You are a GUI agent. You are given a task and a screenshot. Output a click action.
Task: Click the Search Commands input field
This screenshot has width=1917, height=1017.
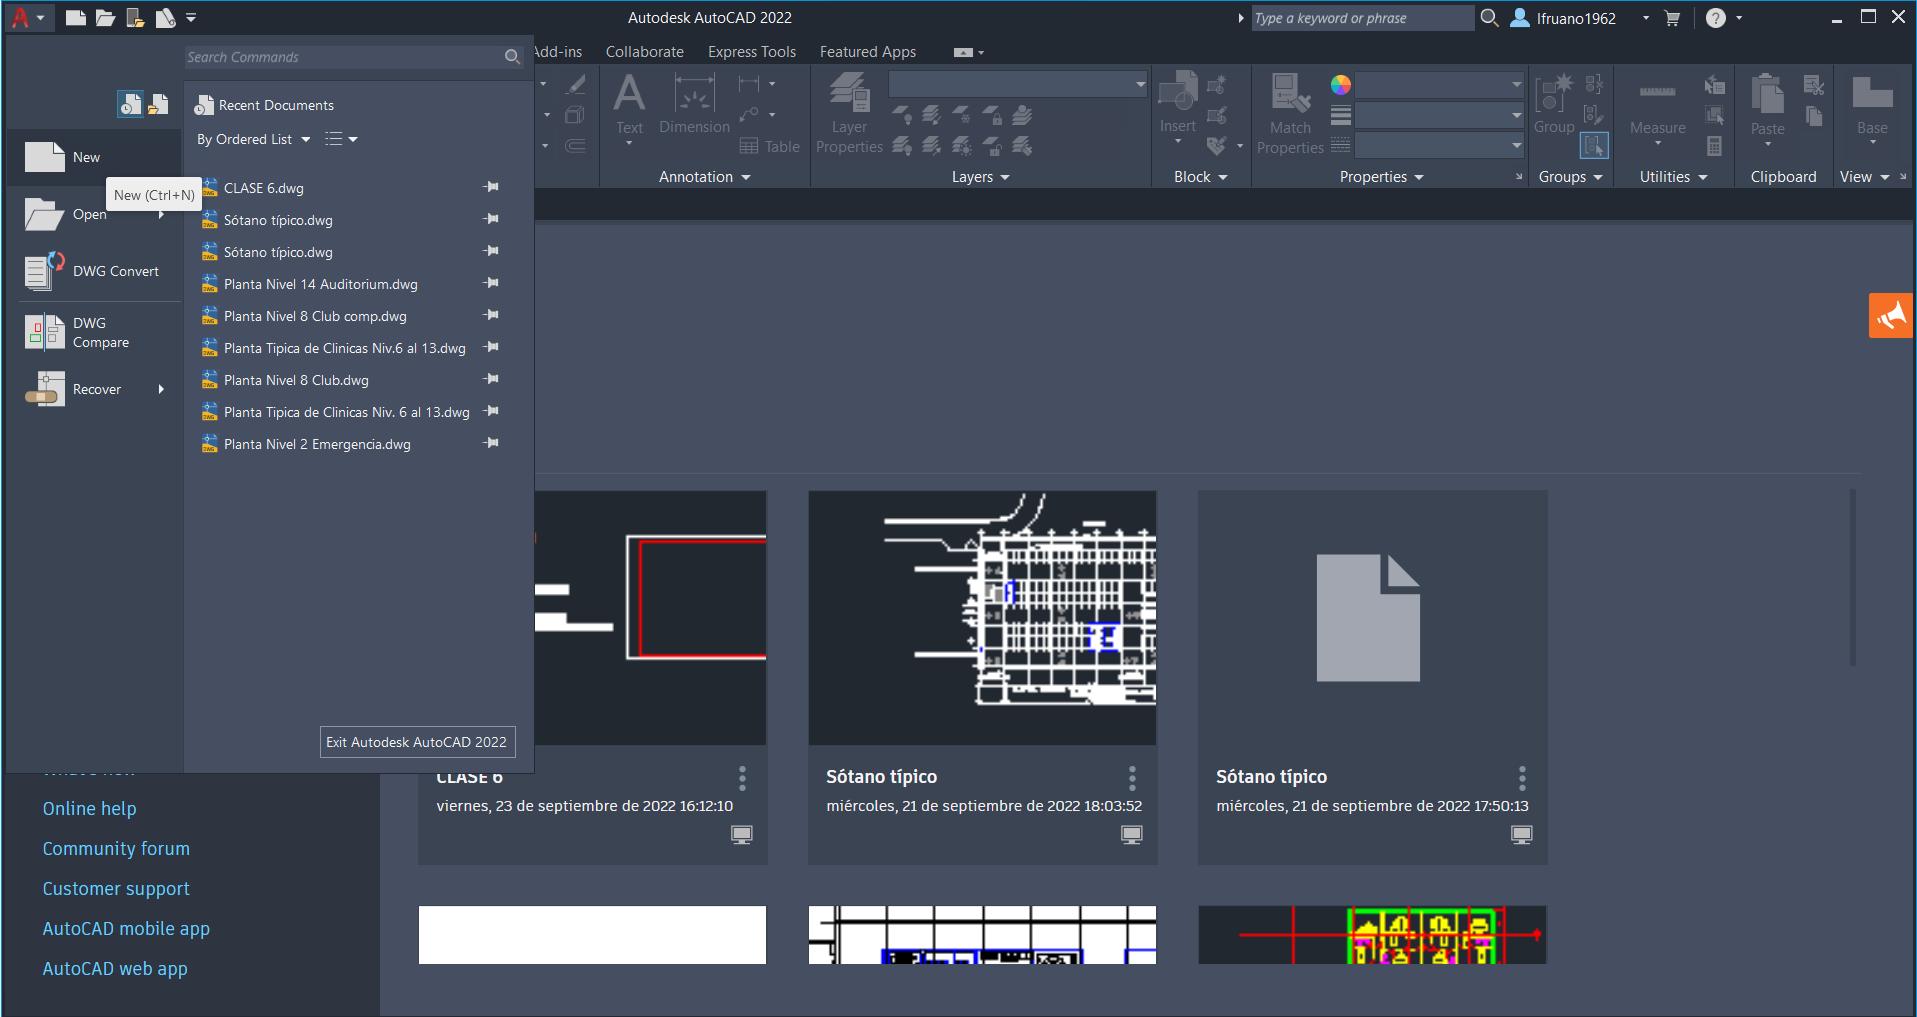click(x=343, y=57)
